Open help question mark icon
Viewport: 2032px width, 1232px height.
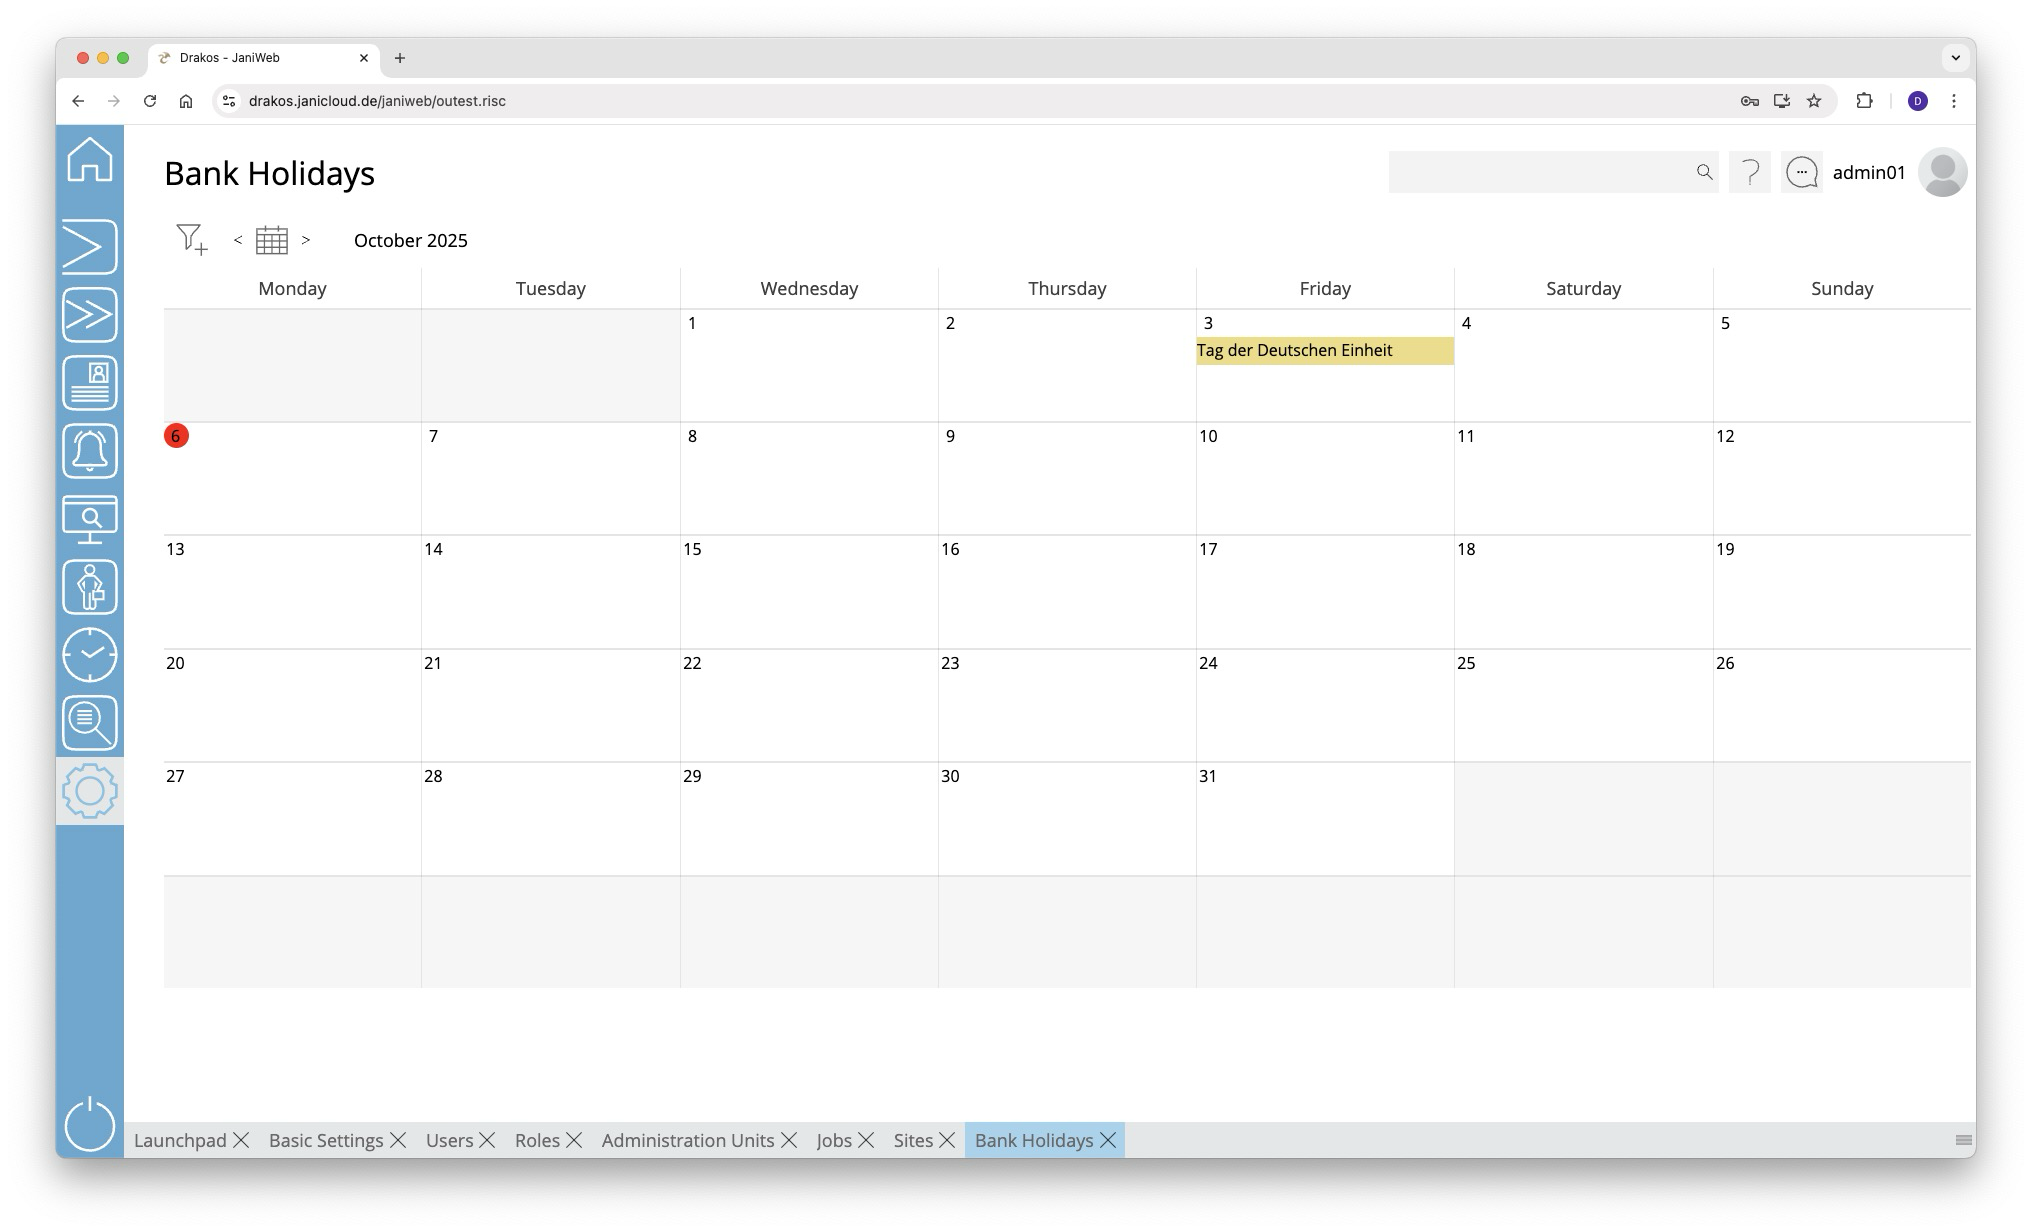coord(1750,172)
